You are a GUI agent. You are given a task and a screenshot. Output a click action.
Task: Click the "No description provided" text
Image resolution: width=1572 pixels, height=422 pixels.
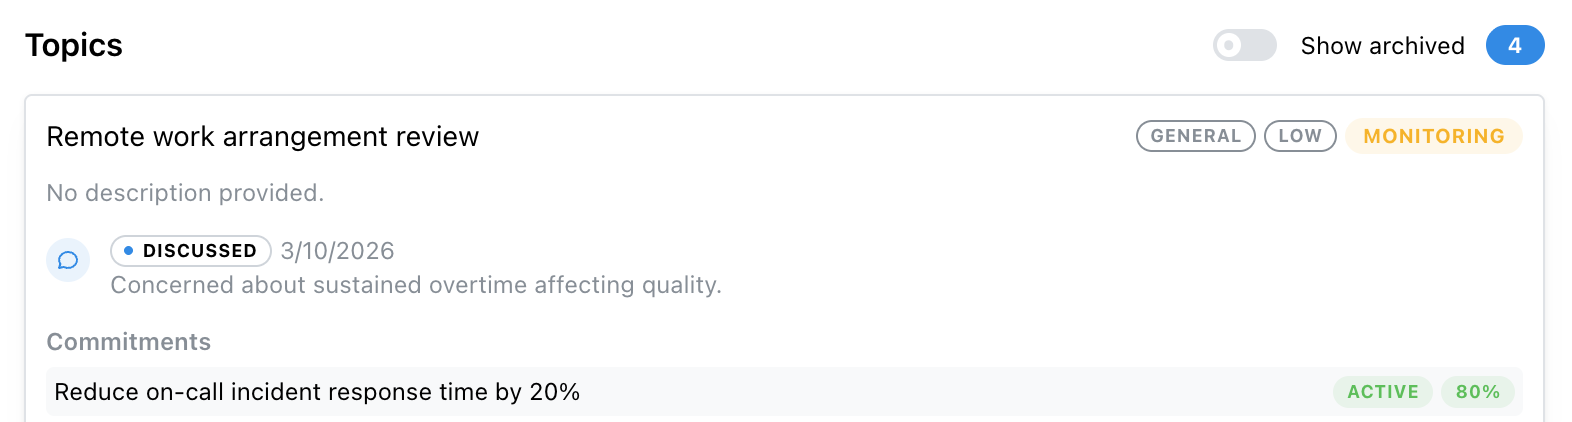click(x=185, y=193)
